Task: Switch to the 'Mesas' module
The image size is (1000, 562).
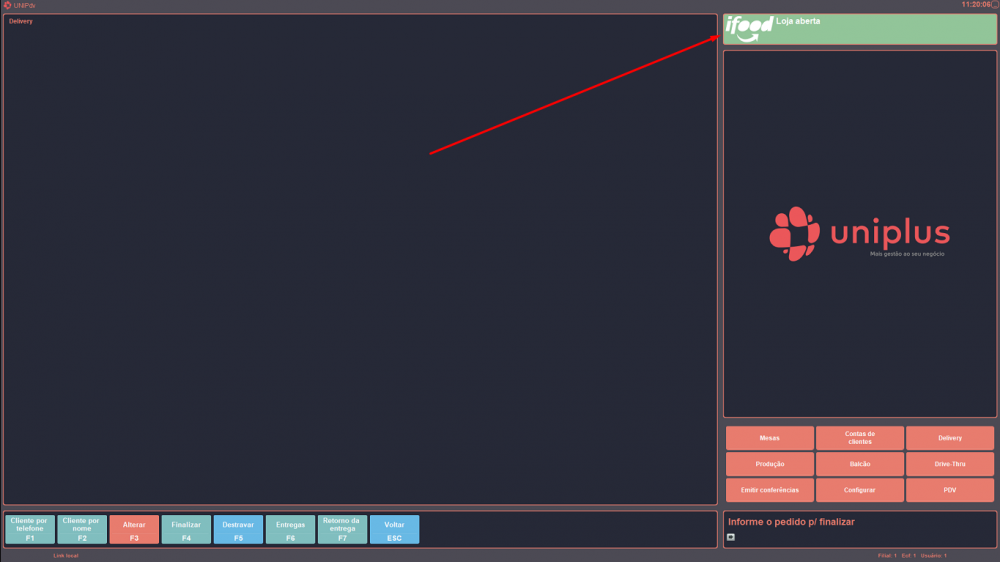Action: pyautogui.click(x=769, y=438)
